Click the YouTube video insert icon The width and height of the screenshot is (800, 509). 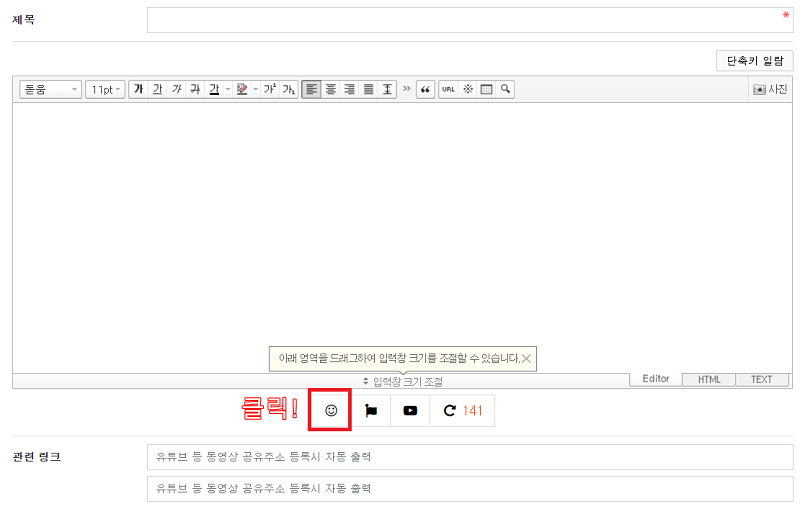pos(410,410)
